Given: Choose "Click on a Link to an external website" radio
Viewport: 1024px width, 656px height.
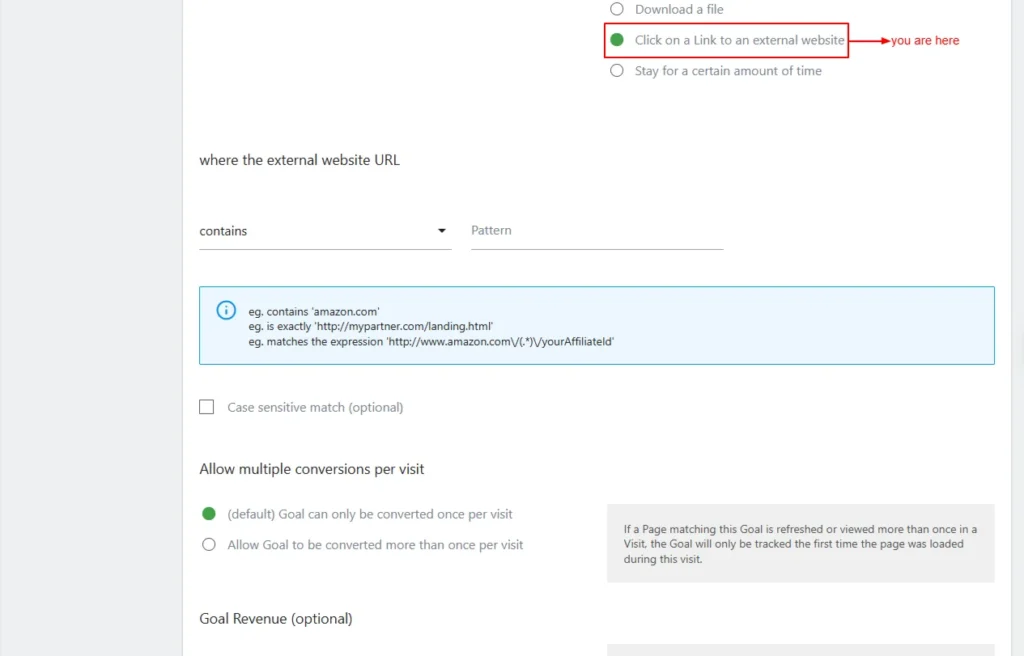Looking at the screenshot, I should click(x=617, y=40).
